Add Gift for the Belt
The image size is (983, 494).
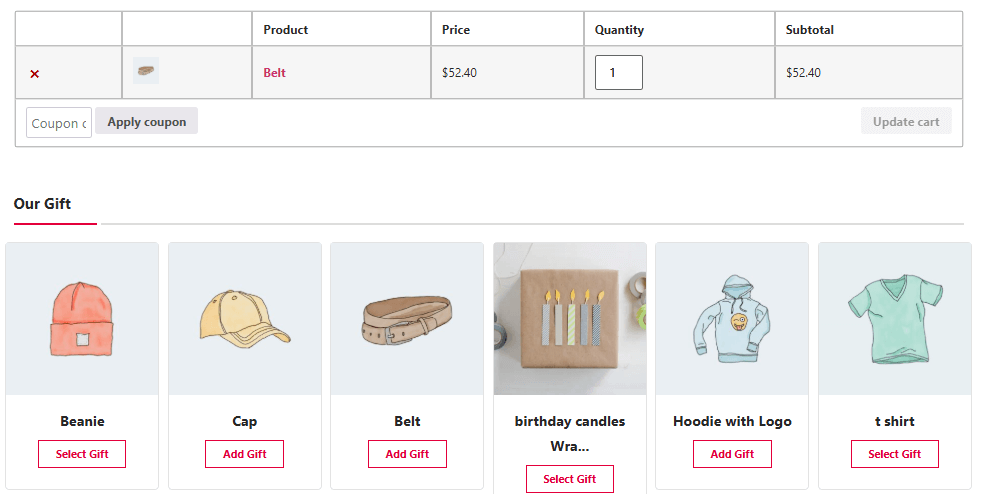point(407,454)
